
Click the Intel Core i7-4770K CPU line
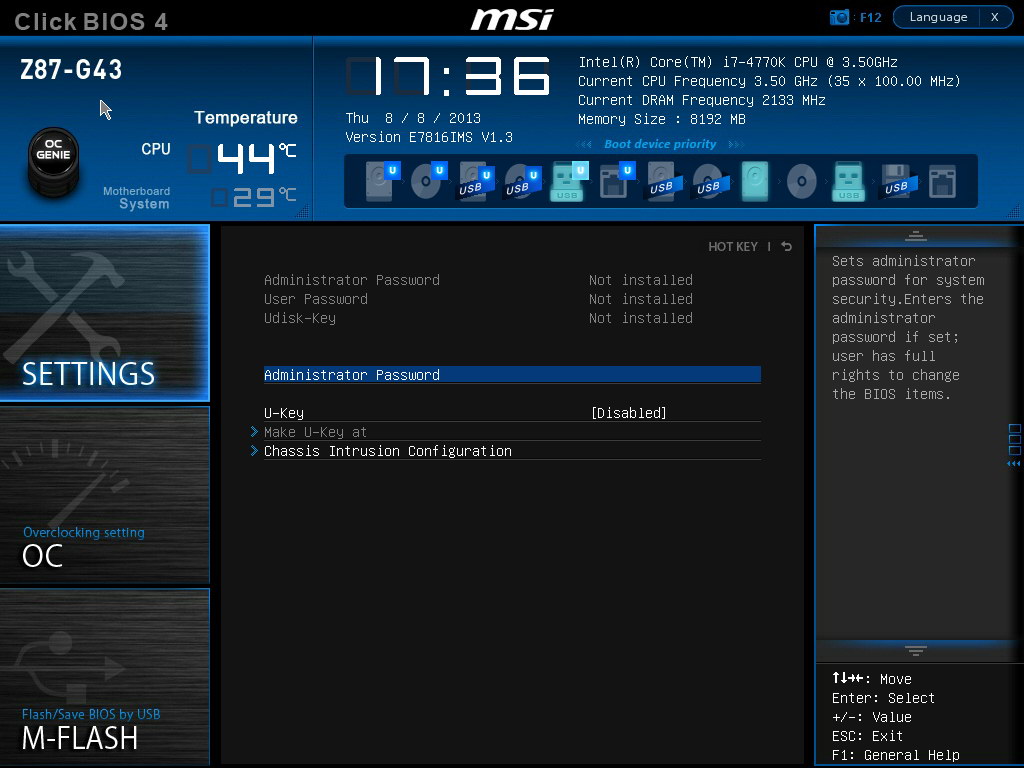(738, 62)
